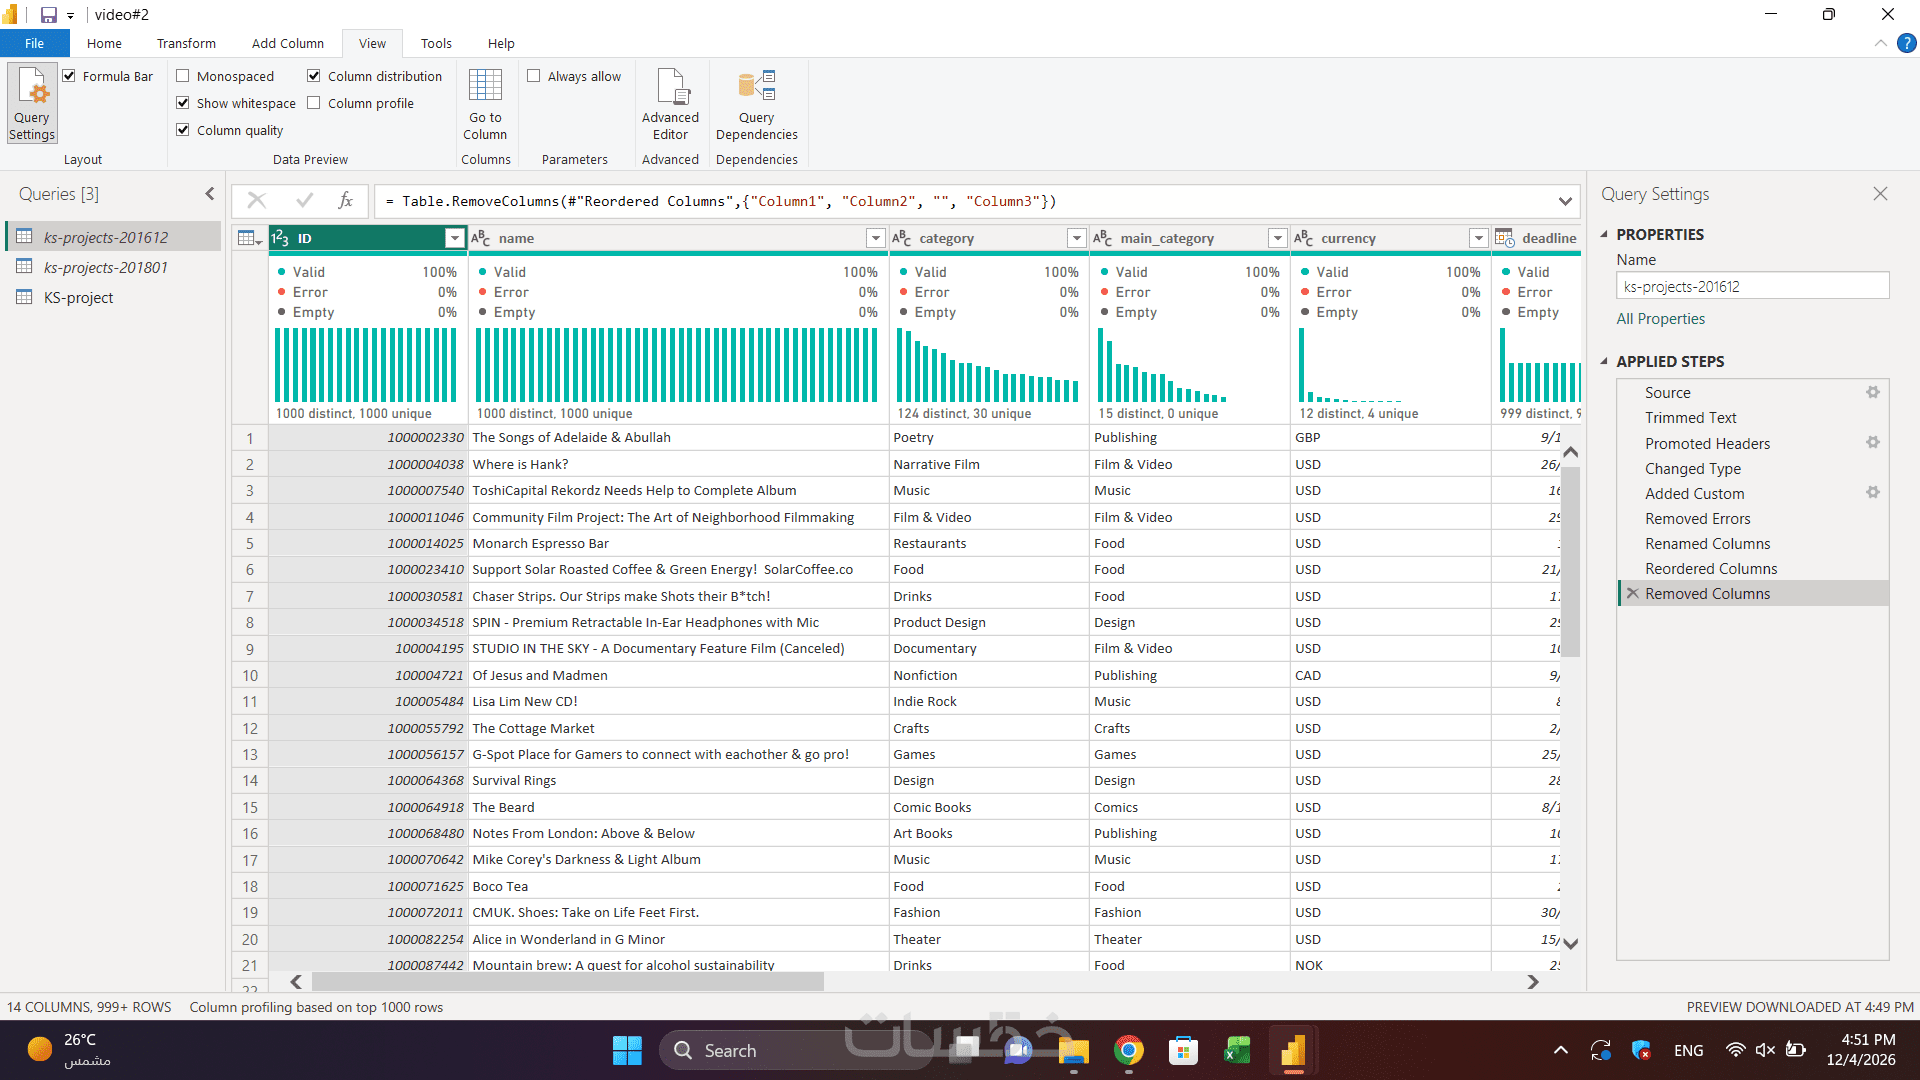Select the KS-project query
The width and height of the screenshot is (1920, 1080).
coord(78,298)
